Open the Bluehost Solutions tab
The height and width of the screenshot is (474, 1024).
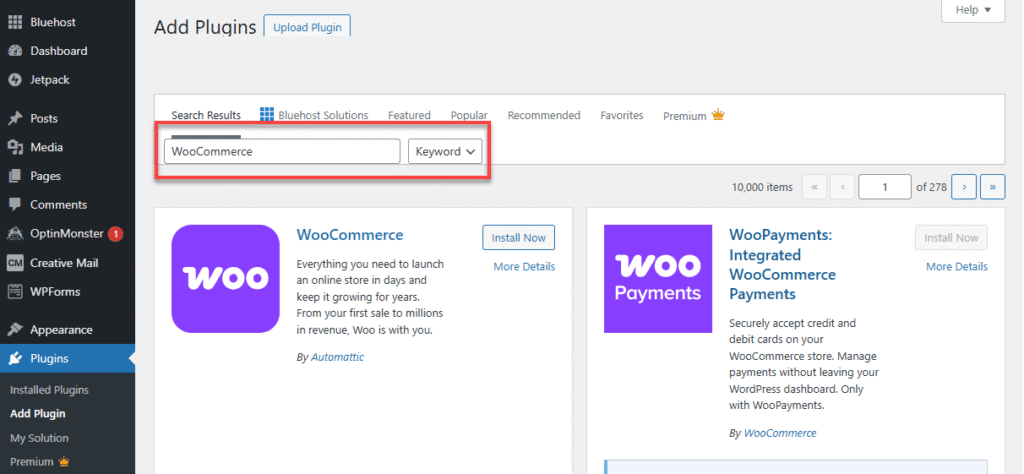coord(314,116)
